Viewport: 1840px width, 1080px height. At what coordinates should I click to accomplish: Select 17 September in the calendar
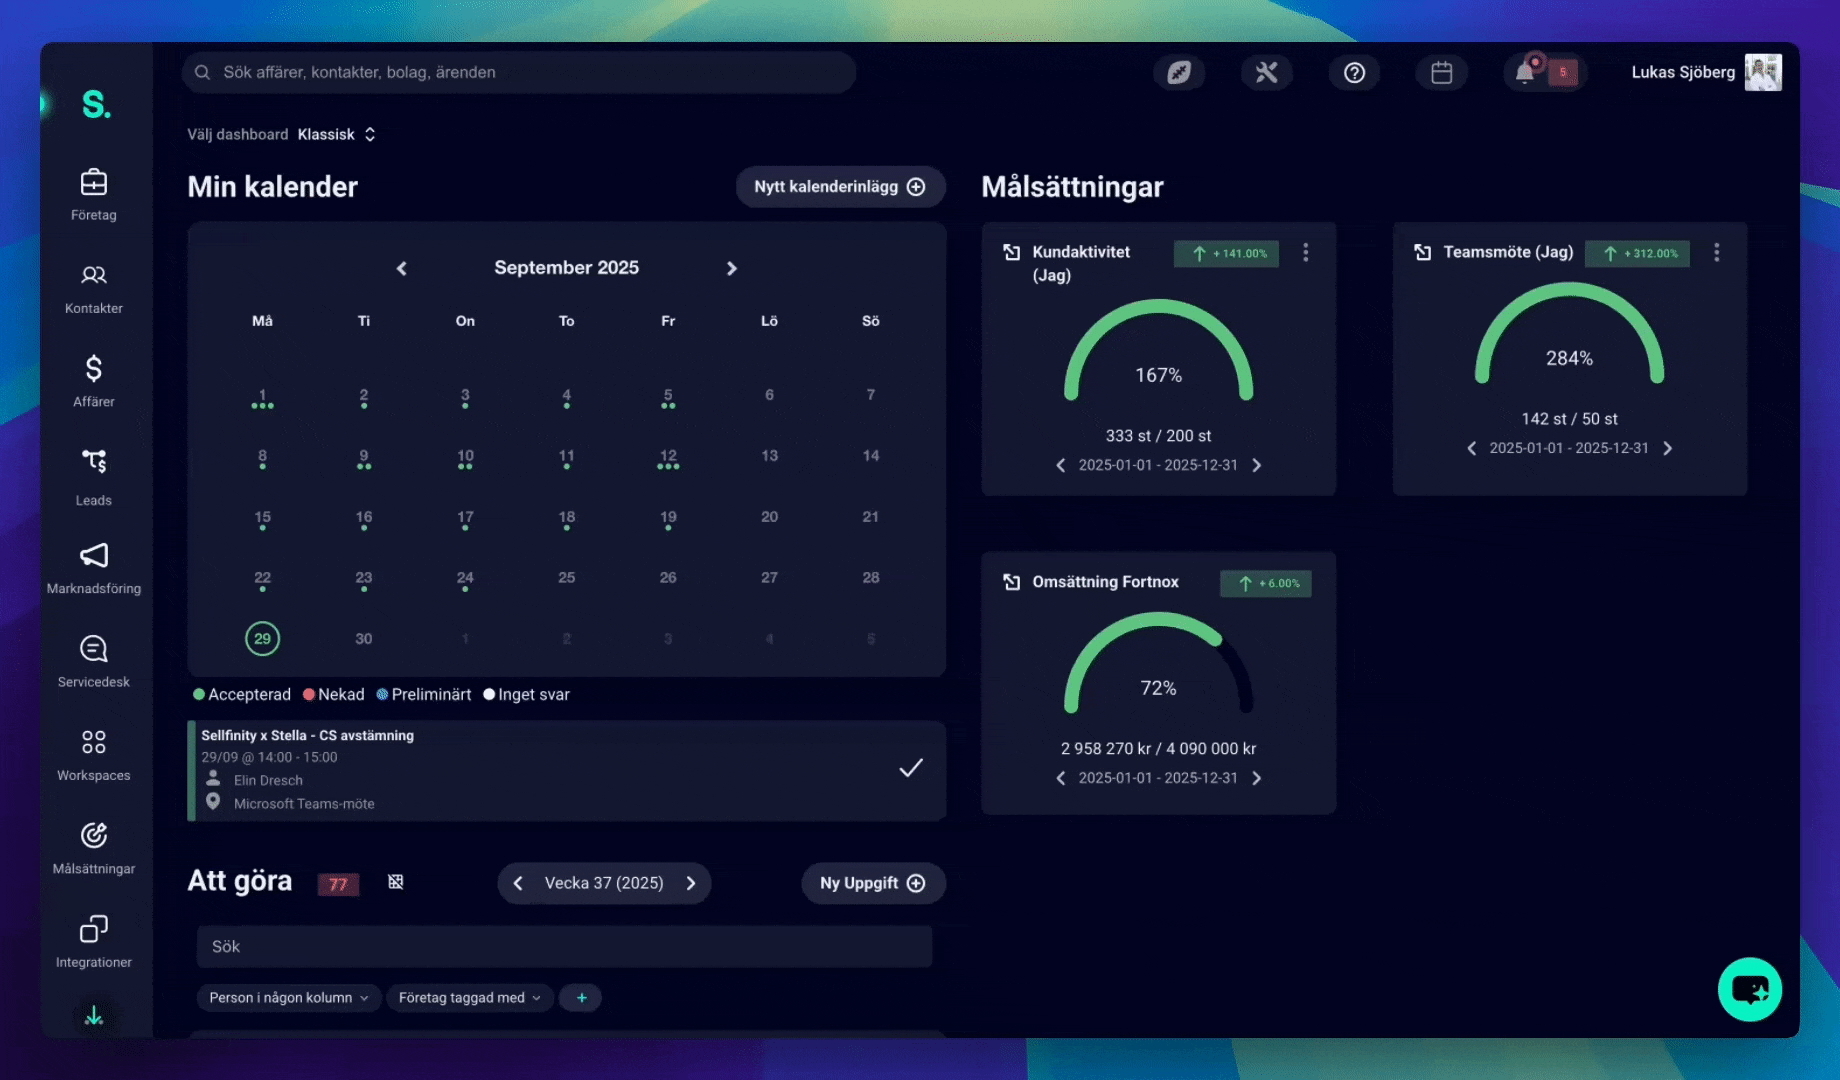point(465,519)
